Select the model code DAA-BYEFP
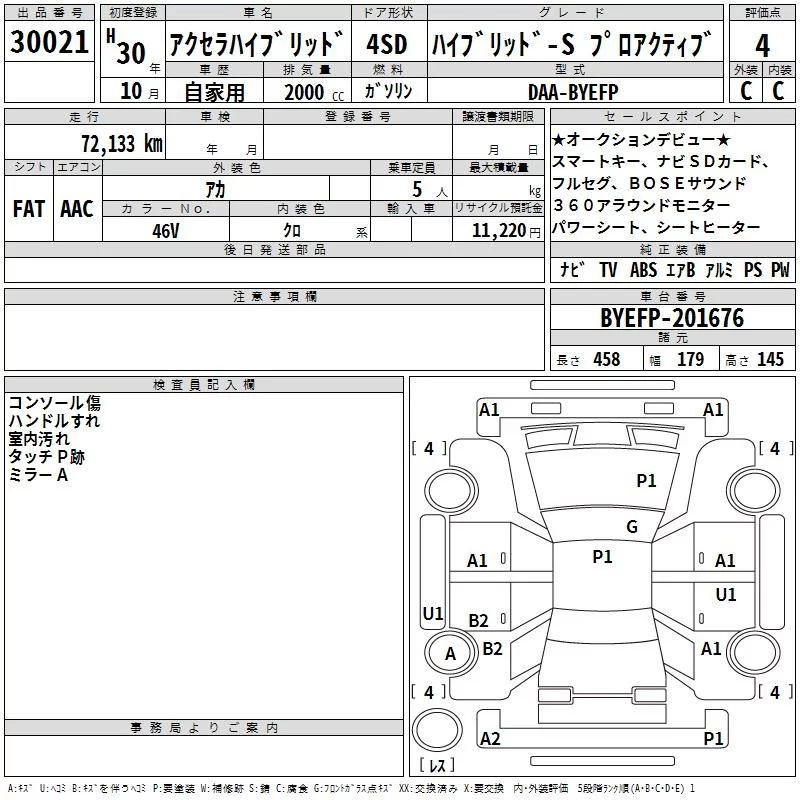The height and width of the screenshot is (800, 800). coord(573,91)
